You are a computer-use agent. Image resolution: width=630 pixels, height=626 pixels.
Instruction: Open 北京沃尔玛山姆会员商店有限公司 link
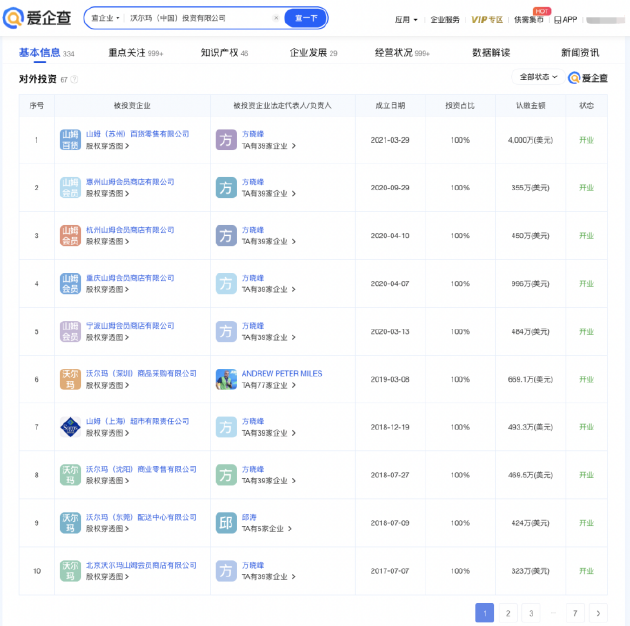click(x=141, y=565)
